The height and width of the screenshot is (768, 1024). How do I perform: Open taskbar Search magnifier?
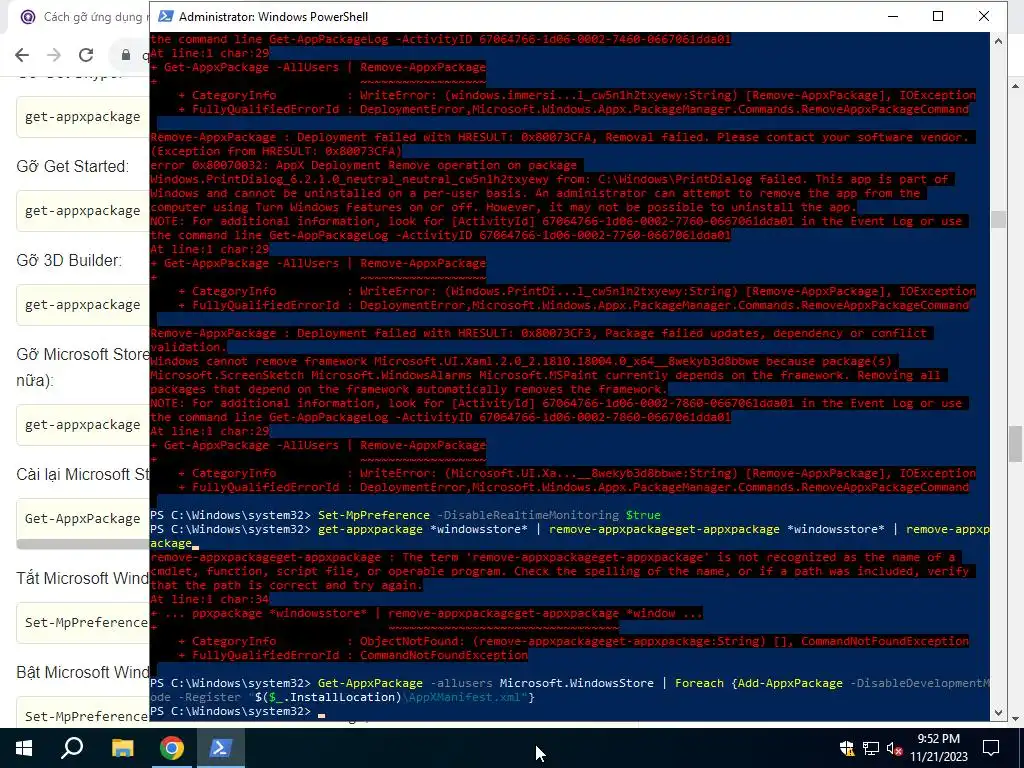[x=72, y=748]
